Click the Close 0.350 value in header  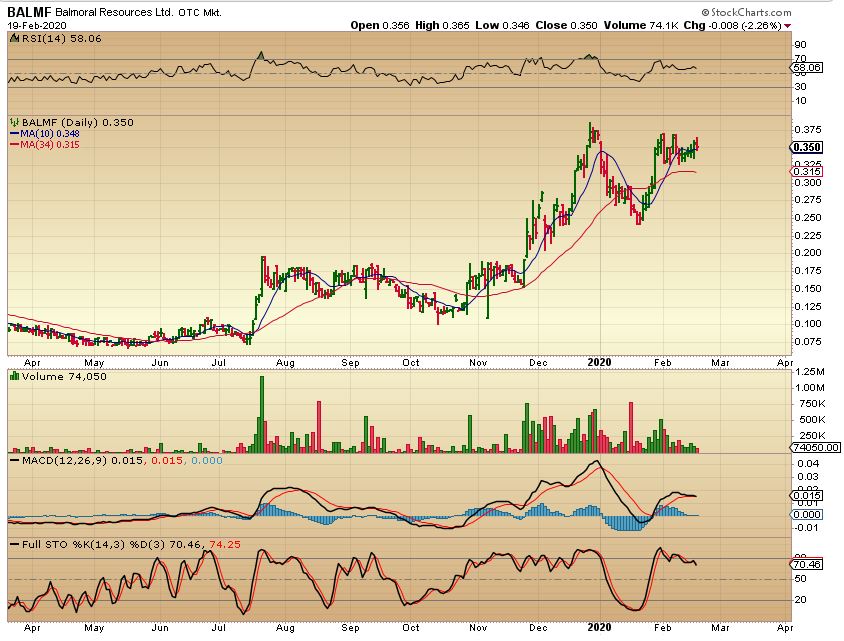[x=566, y=25]
